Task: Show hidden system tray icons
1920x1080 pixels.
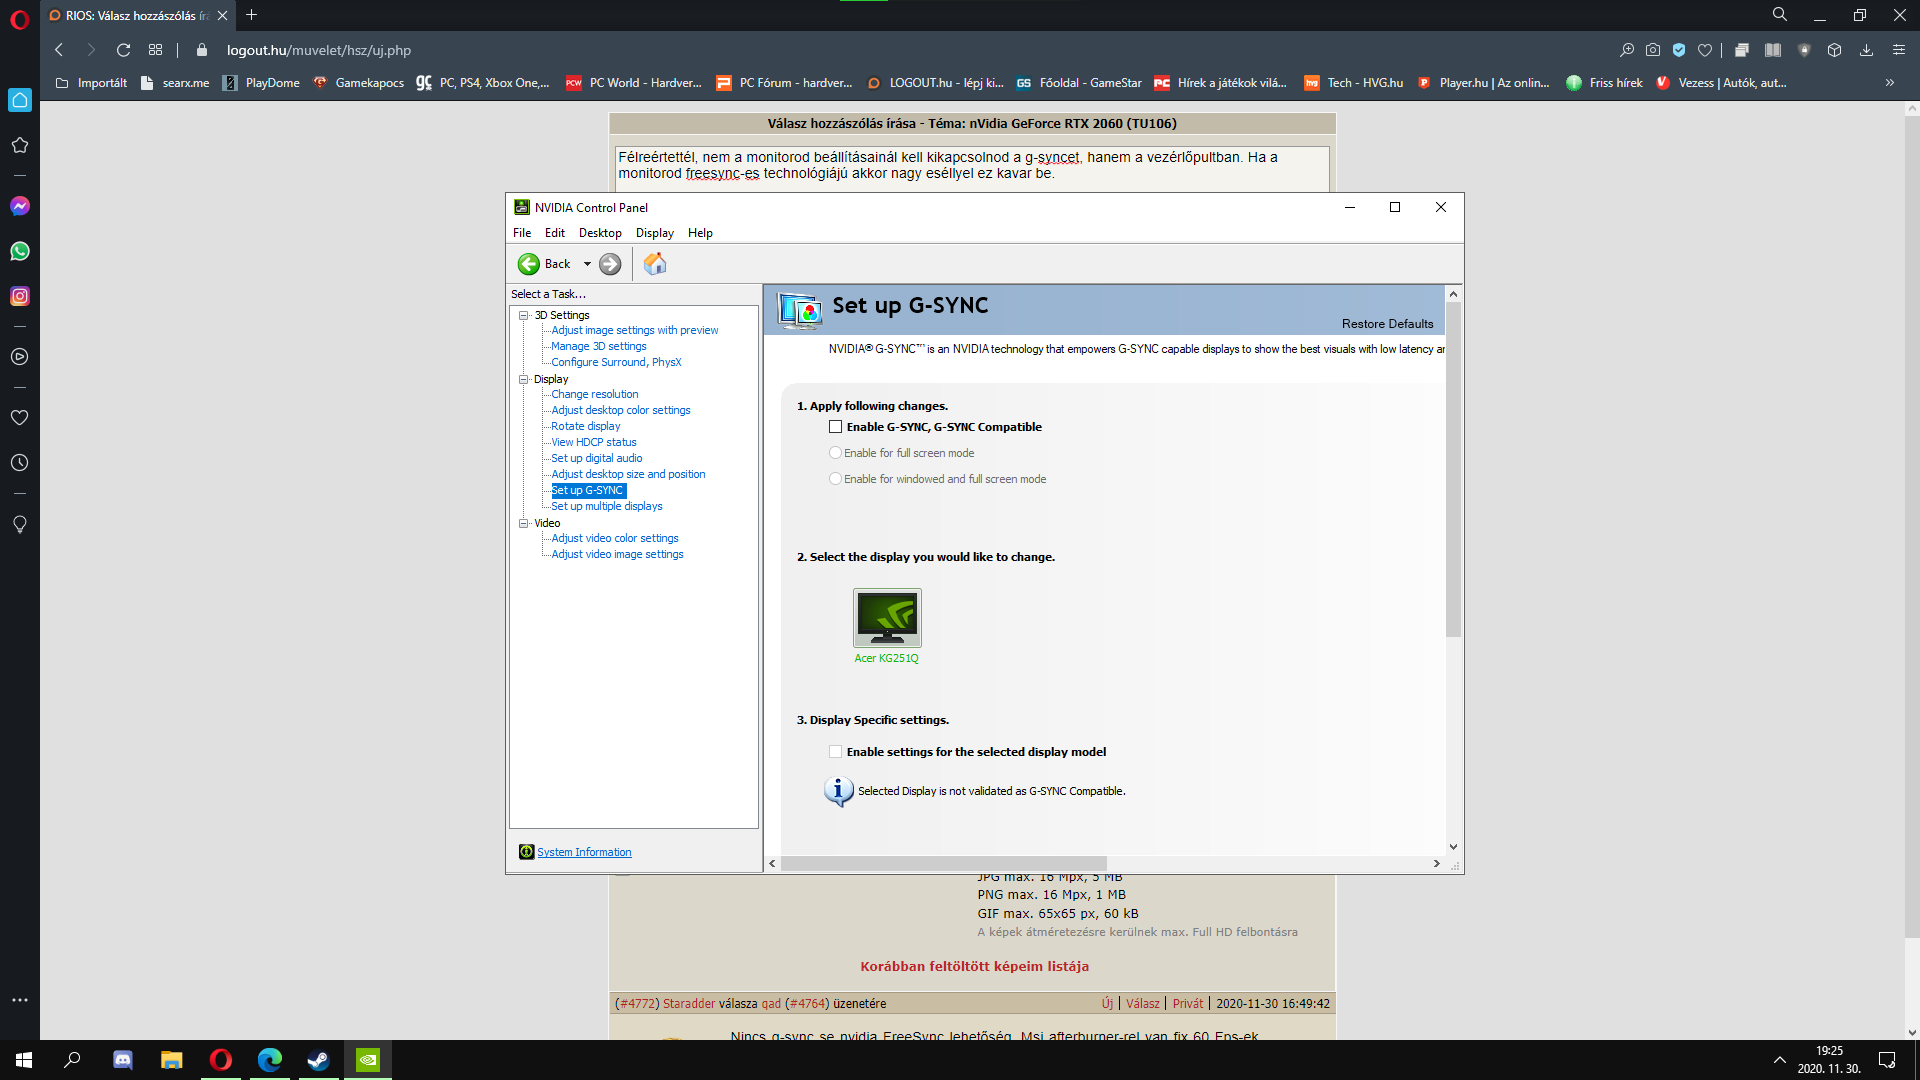Action: click(x=1779, y=1060)
